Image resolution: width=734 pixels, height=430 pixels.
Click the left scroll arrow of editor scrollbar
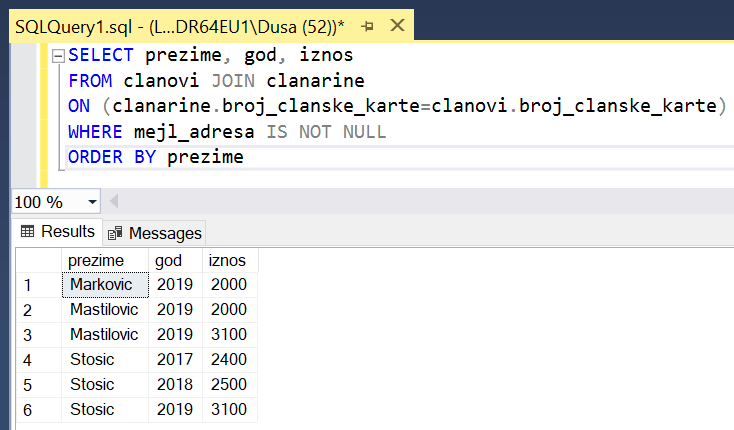pyautogui.click(x=113, y=202)
